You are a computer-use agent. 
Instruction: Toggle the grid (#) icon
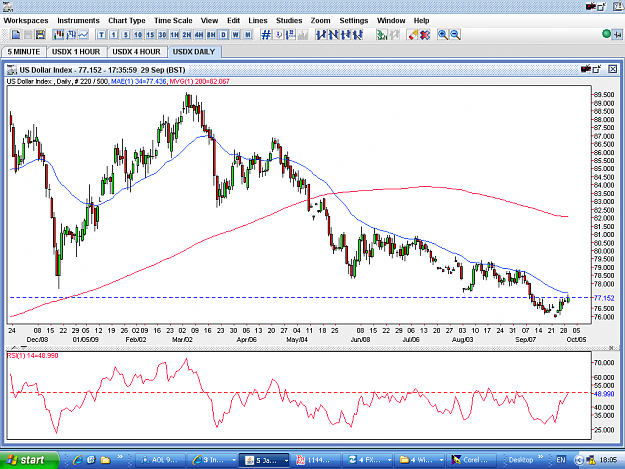[266, 35]
